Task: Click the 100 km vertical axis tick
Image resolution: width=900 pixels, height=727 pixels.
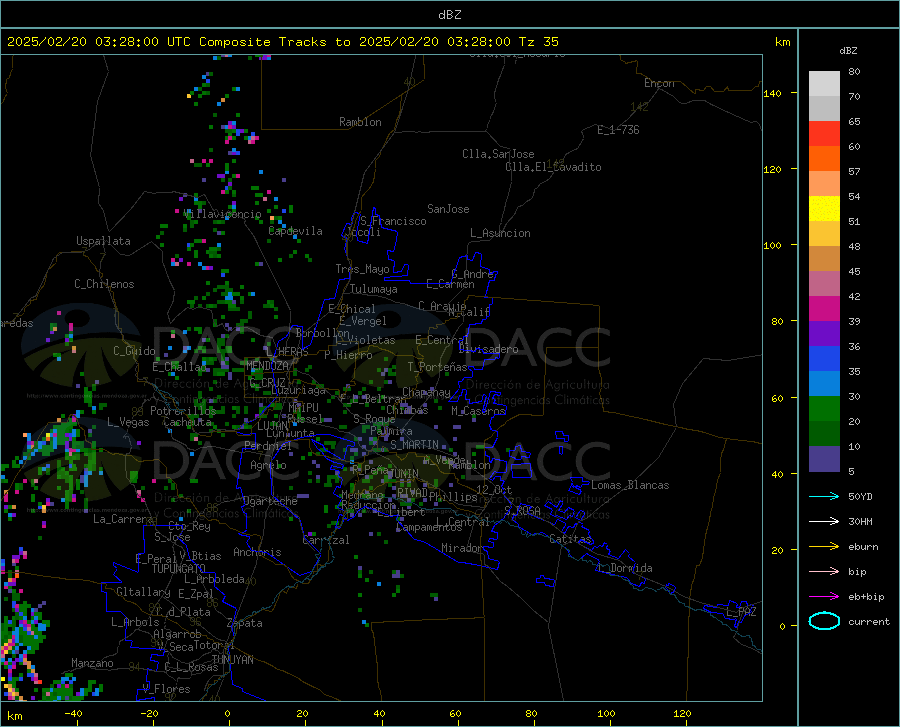Action: [773, 245]
